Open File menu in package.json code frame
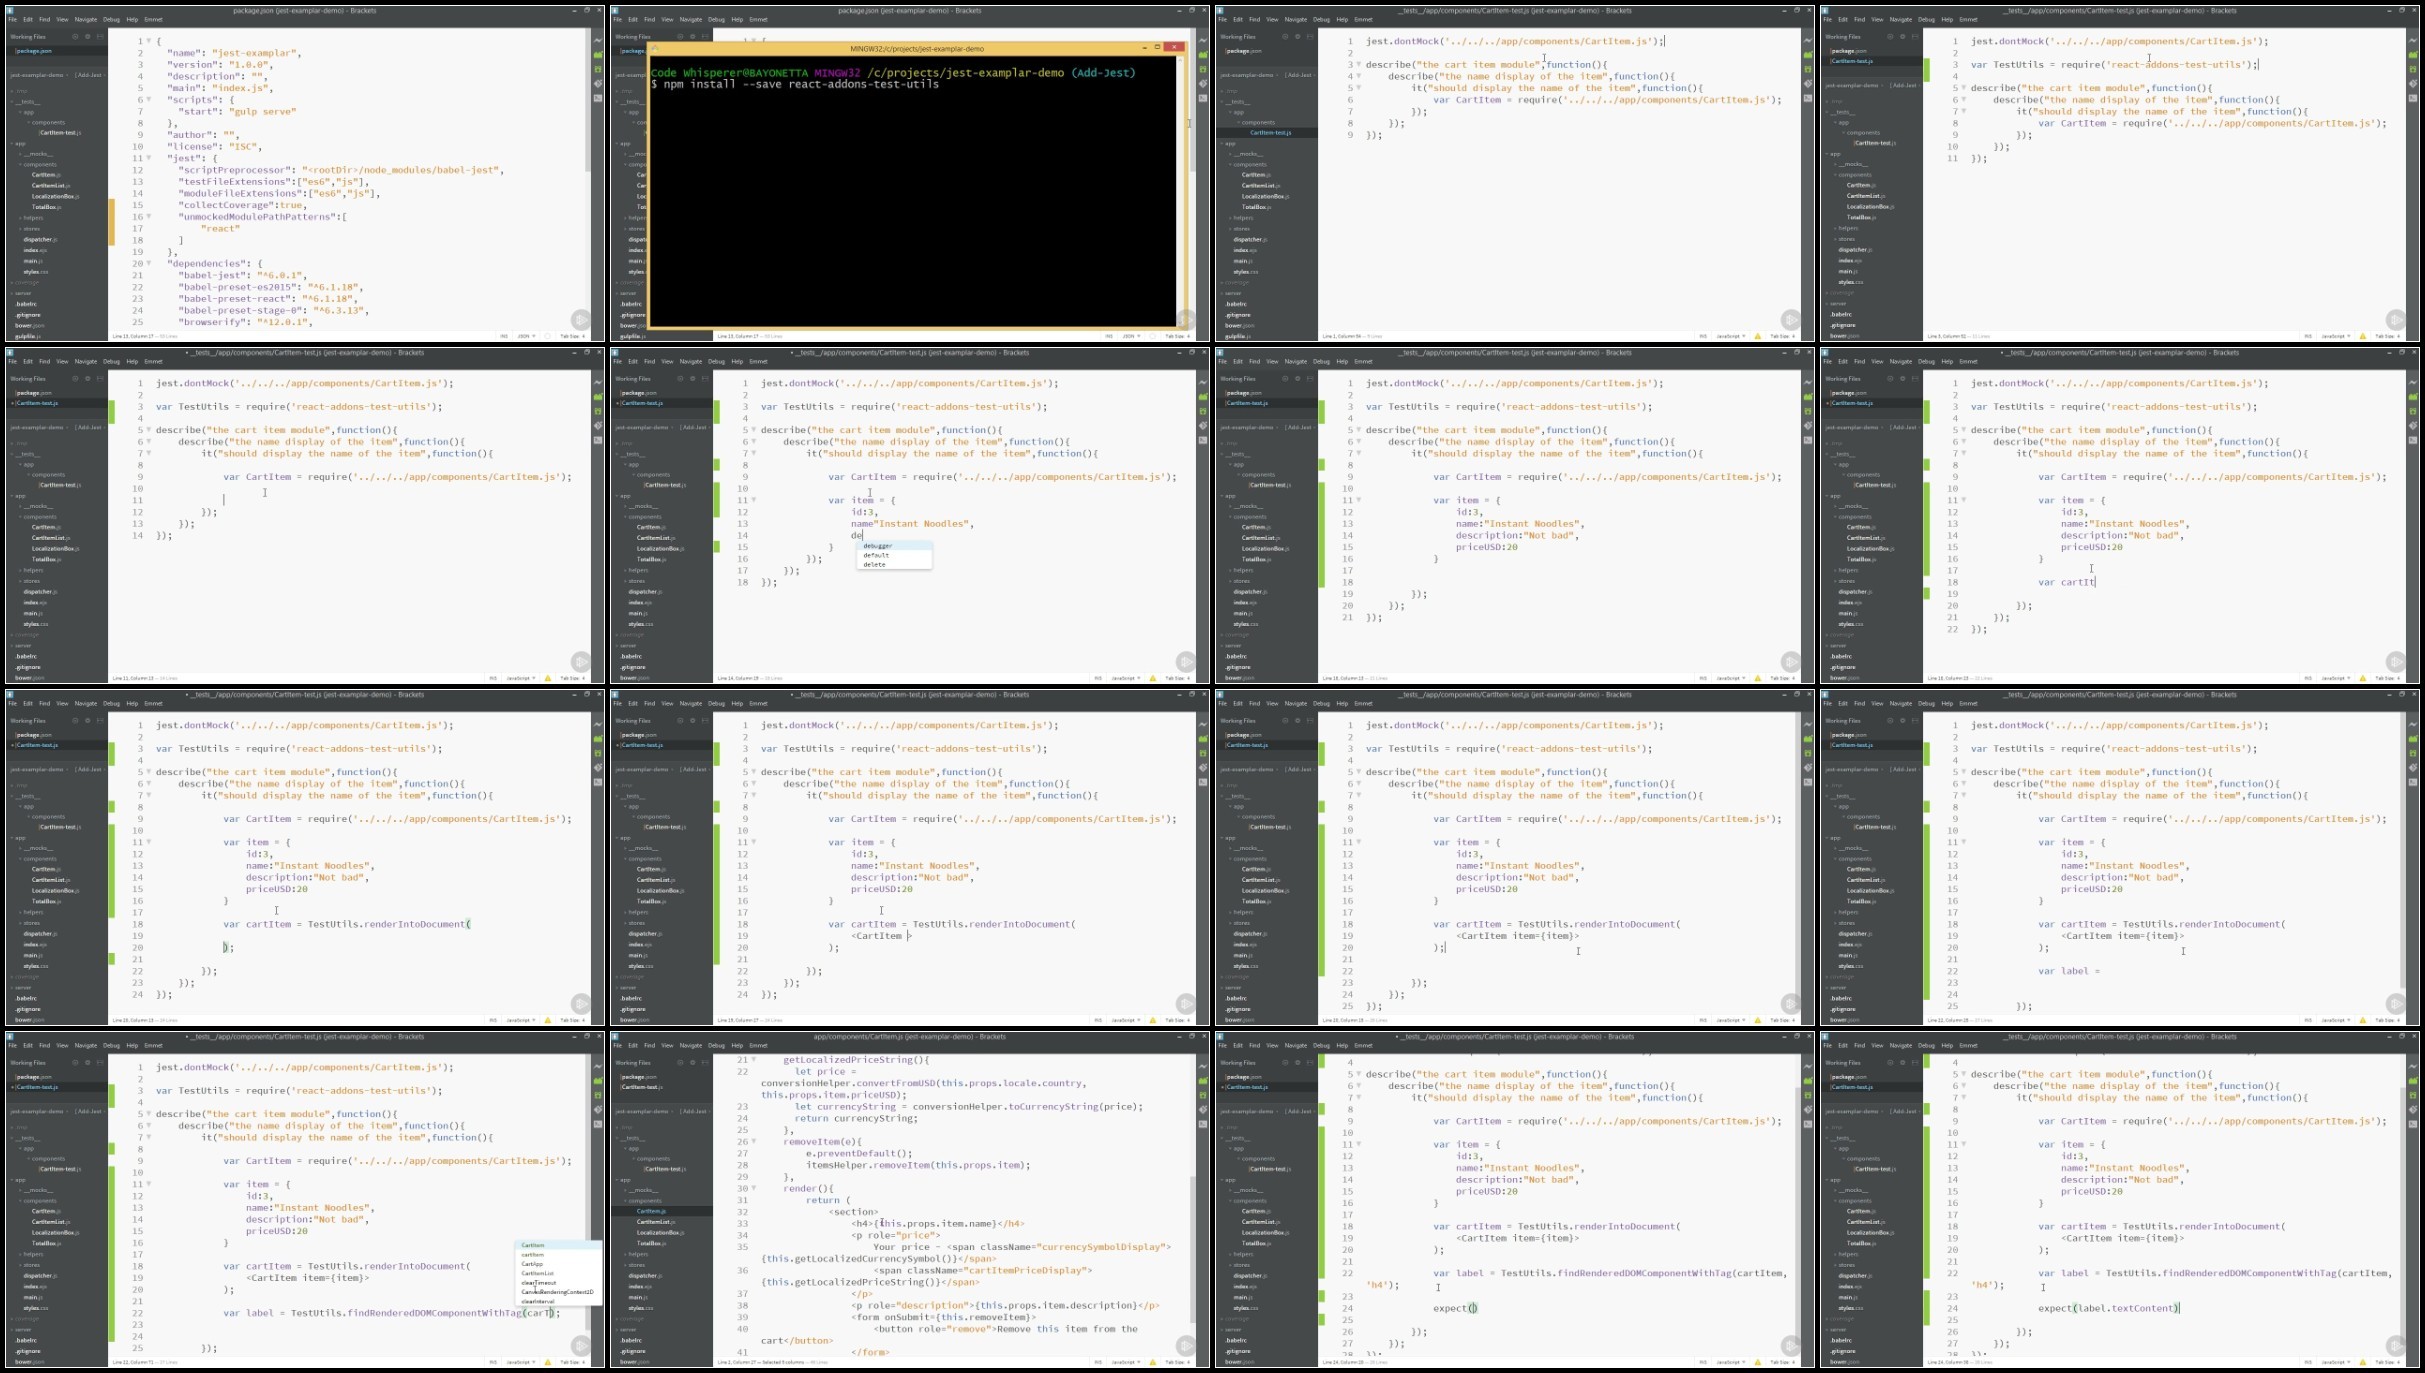Image resolution: width=2425 pixels, height=1373 pixels. [x=12, y=19]
